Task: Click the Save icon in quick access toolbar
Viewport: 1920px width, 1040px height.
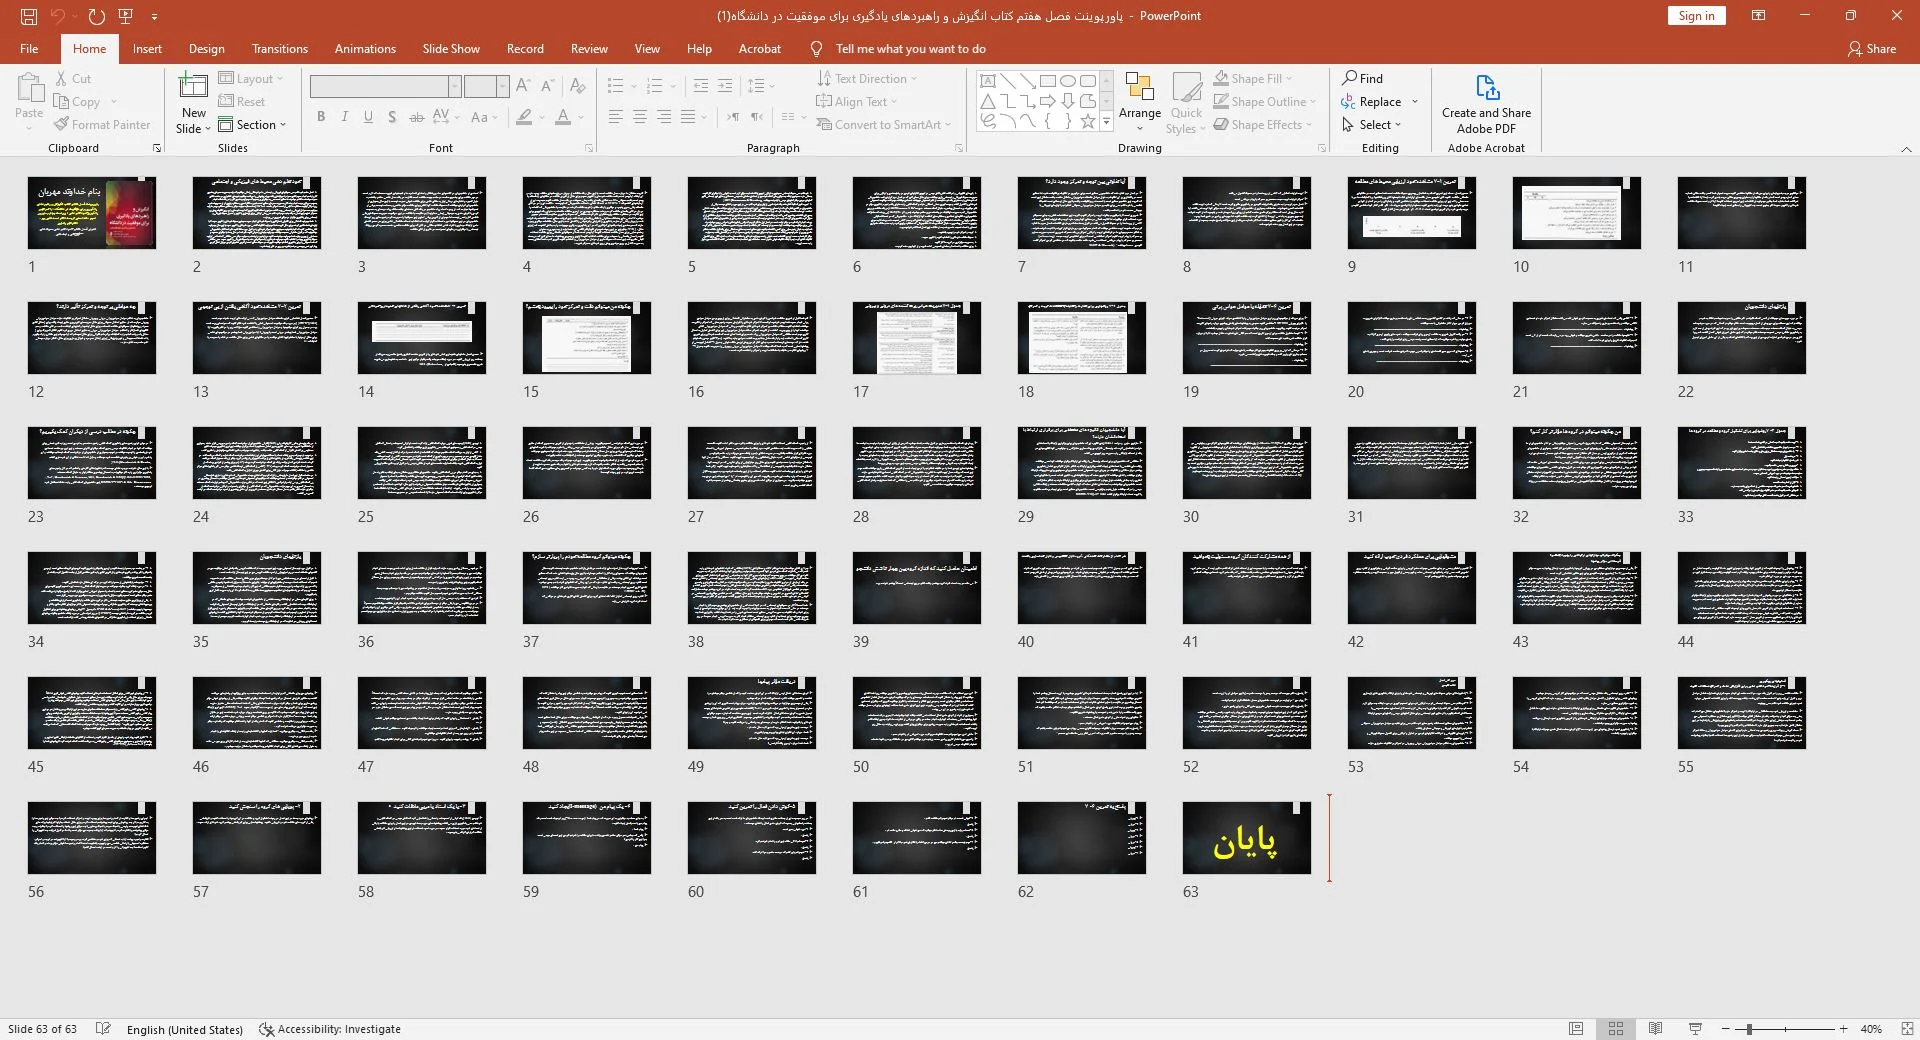Action: (x=29, y=16)
